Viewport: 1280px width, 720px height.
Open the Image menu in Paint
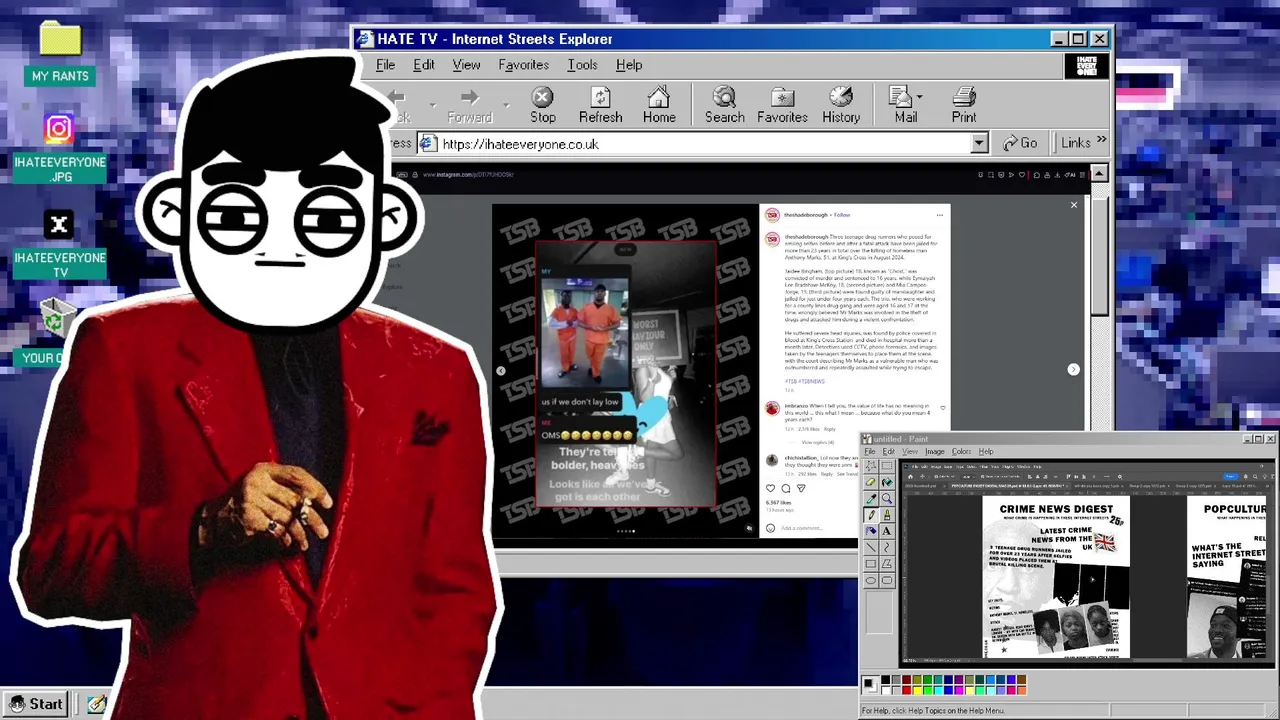click(934, 452)
